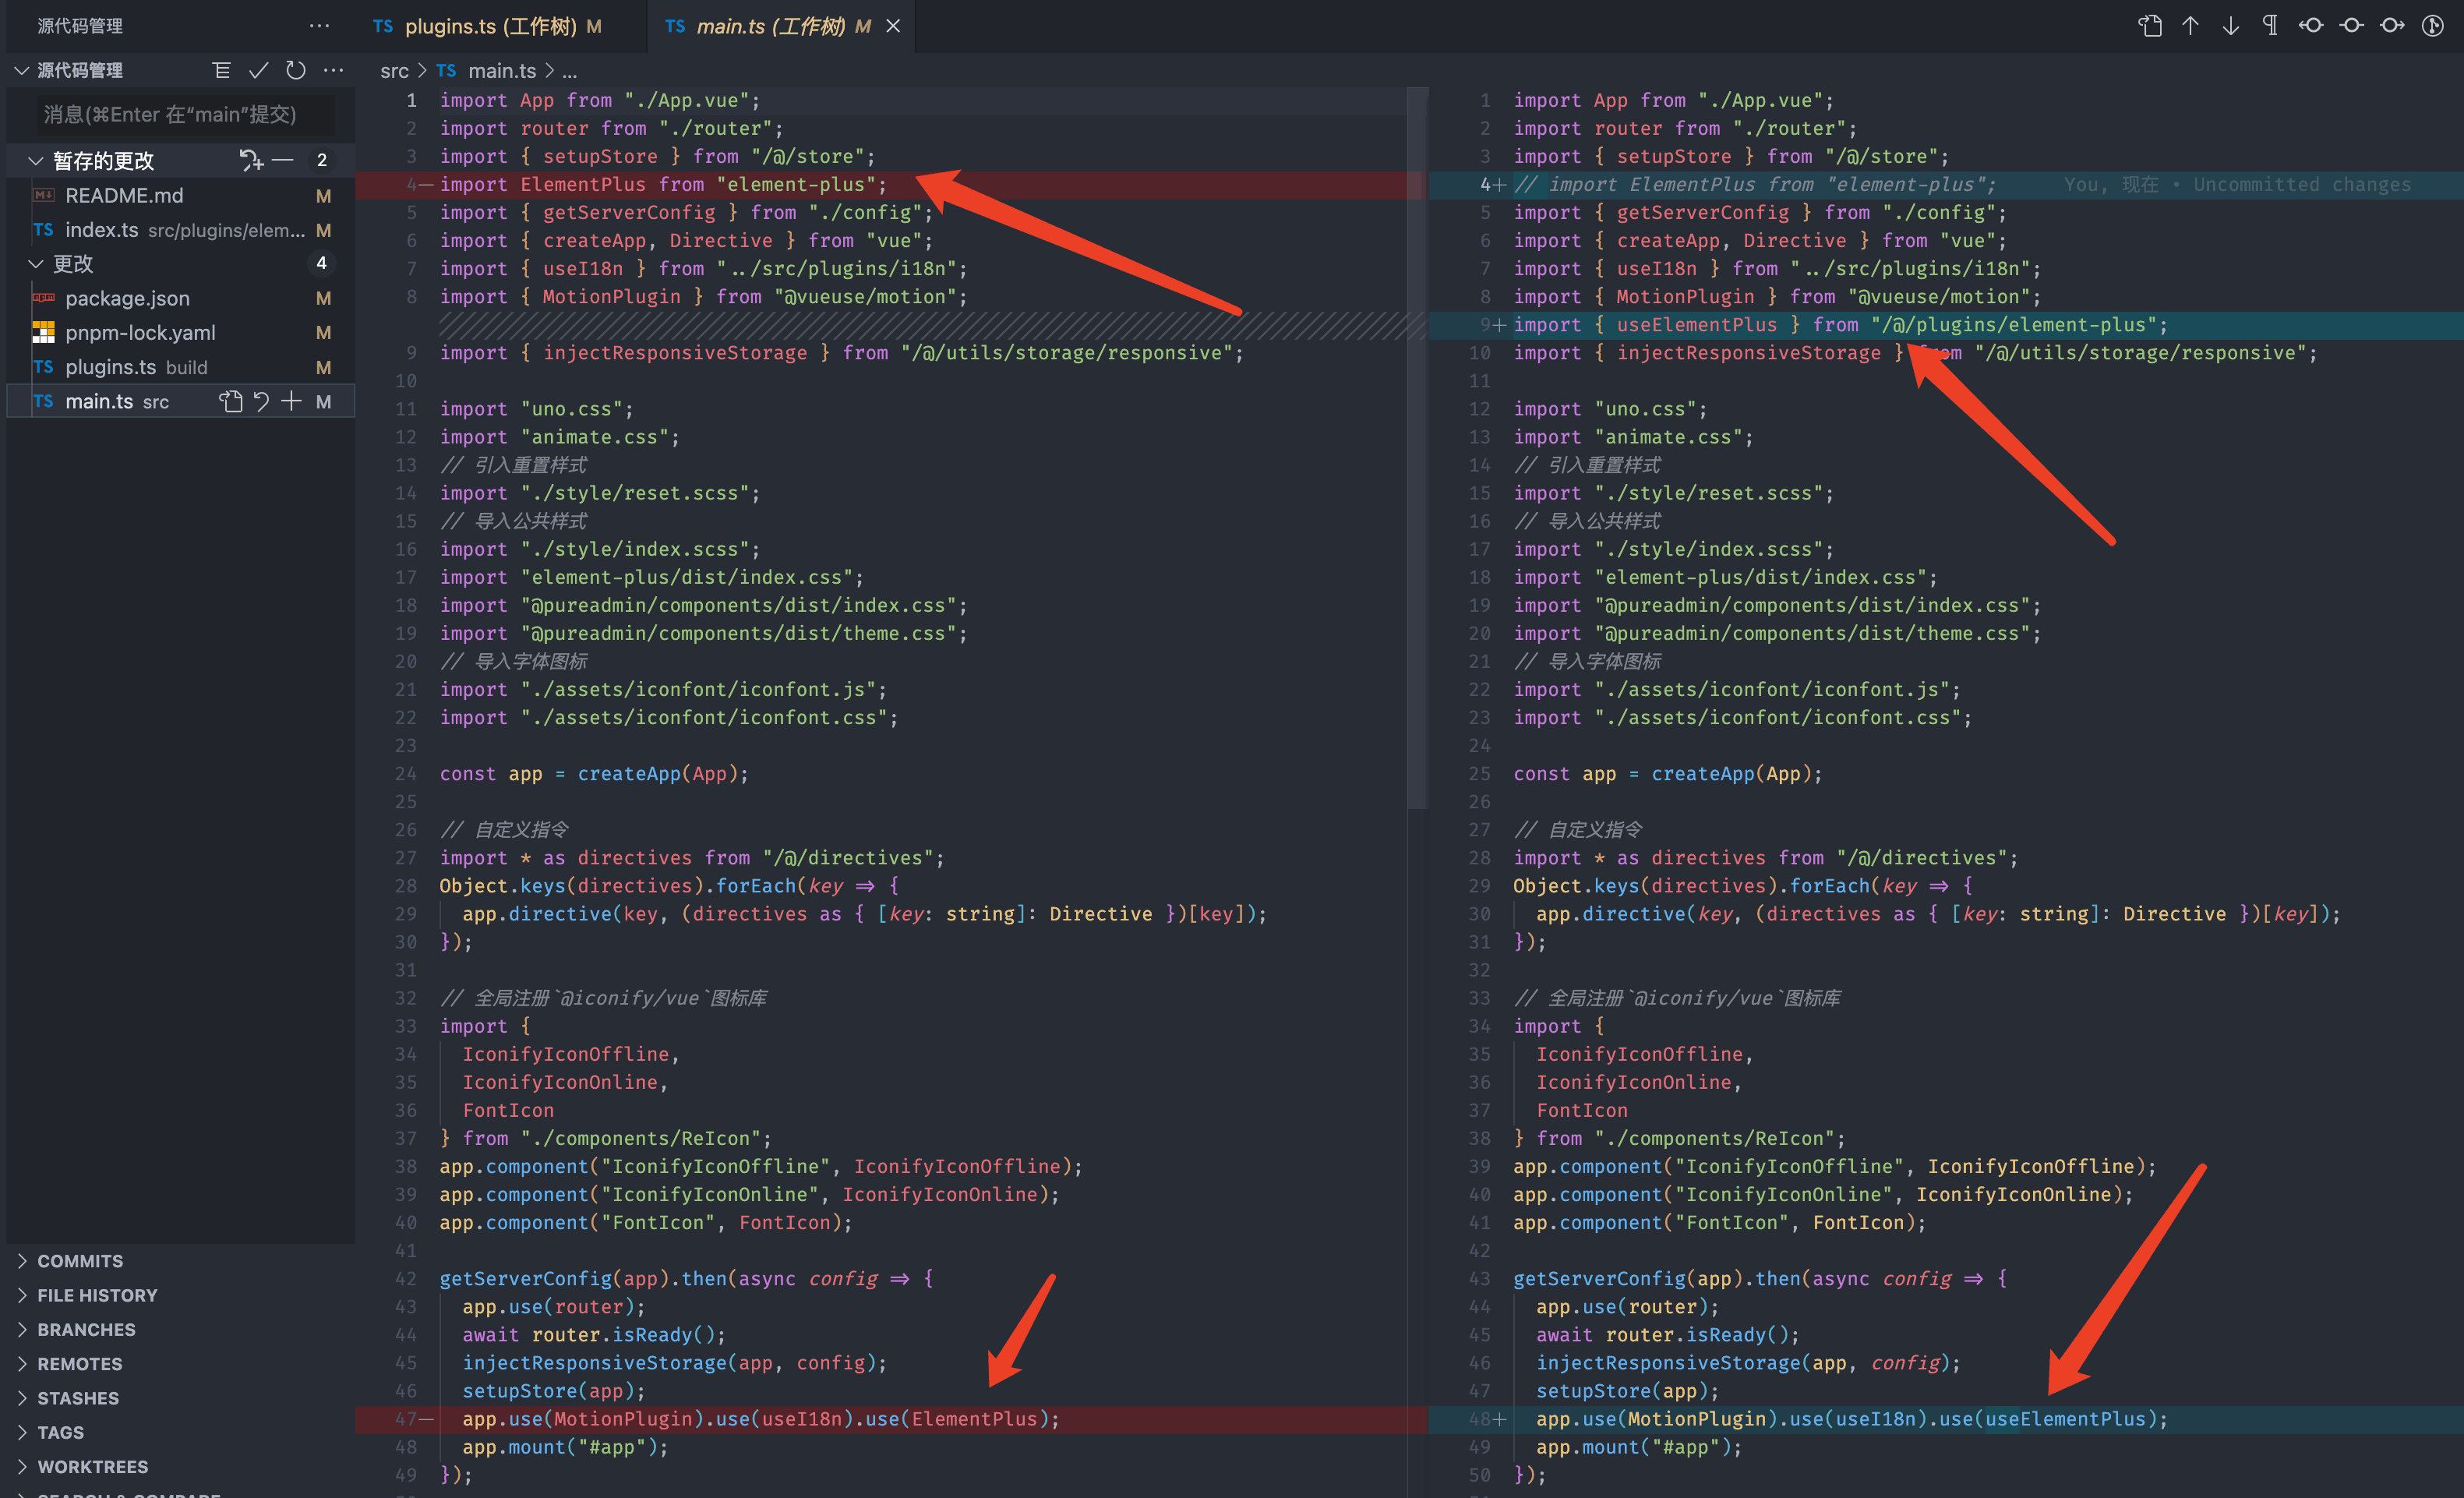Screen dimensions: 2464x1498
Task: Open next revision with right commit icon
Action: [2392, 26]
